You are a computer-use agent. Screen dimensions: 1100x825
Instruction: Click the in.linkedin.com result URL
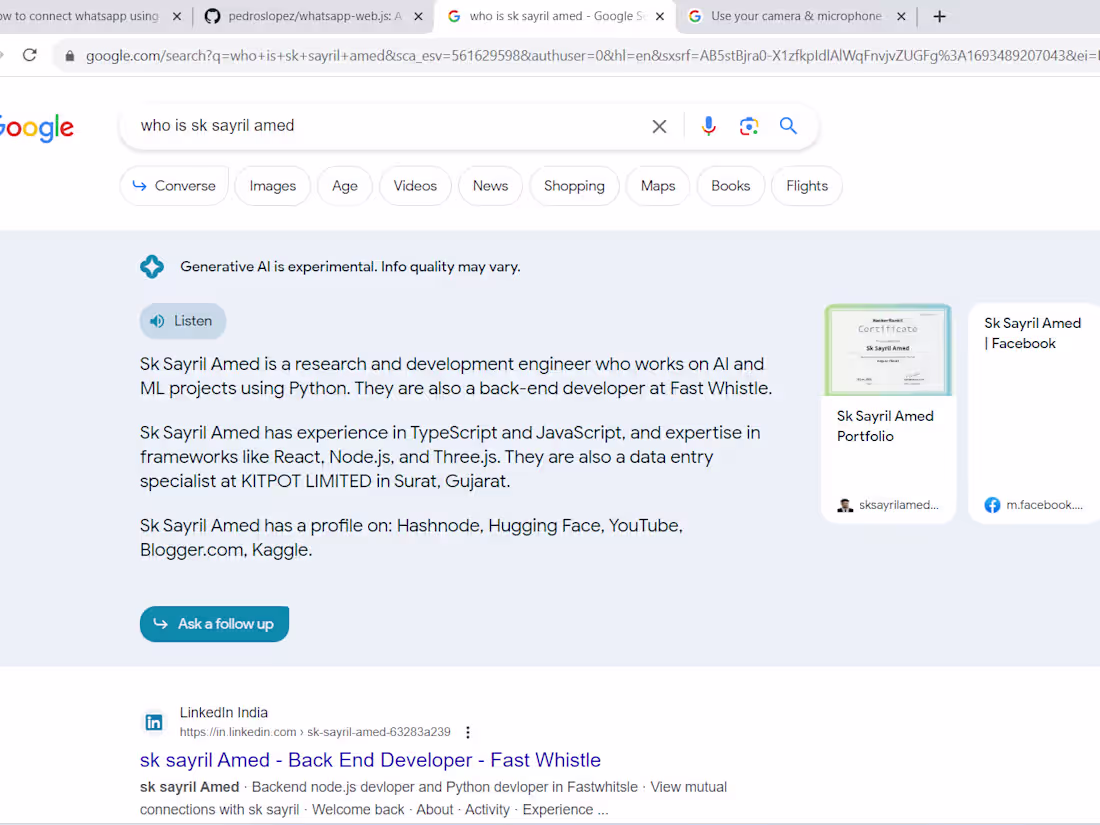coord(315,732)
